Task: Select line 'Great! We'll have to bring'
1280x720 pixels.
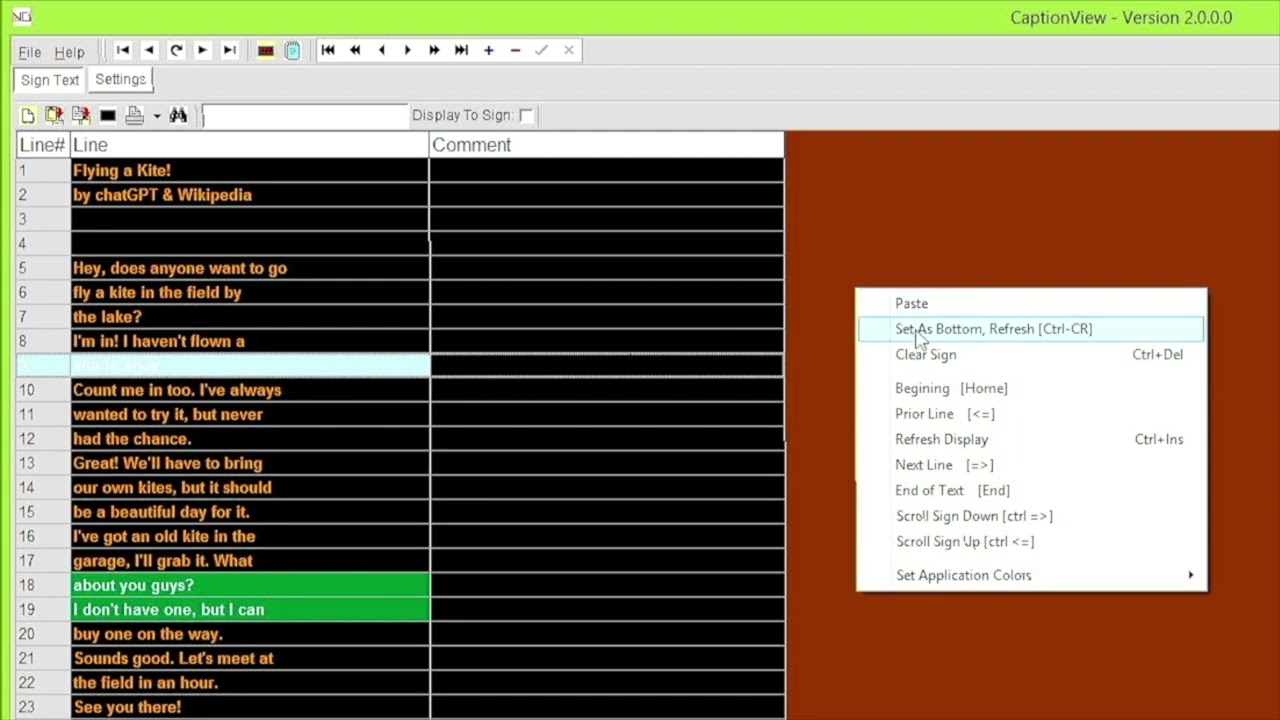Action: point(249,463)
